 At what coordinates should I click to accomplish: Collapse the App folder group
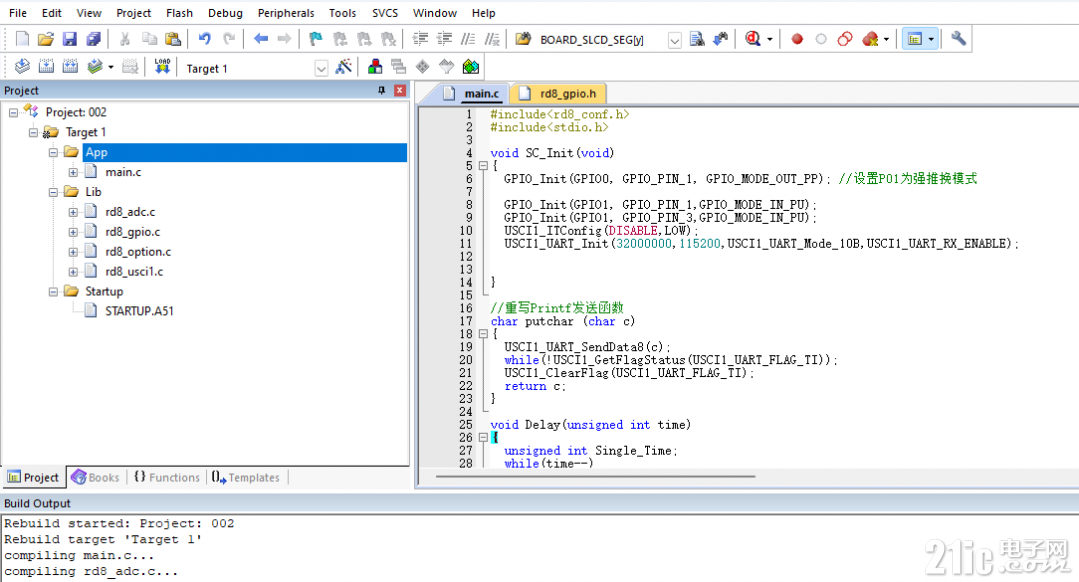click(53, 152)
